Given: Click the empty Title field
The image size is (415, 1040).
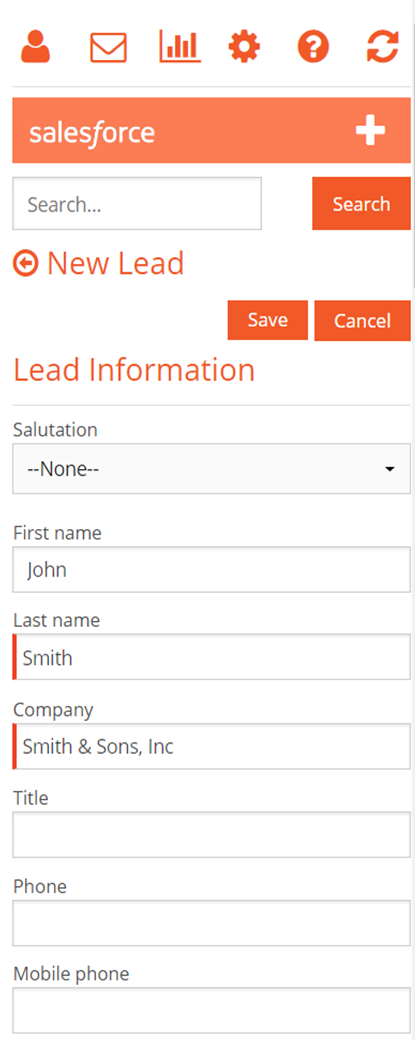Looking at the screenshot, I should coord(211,835).
